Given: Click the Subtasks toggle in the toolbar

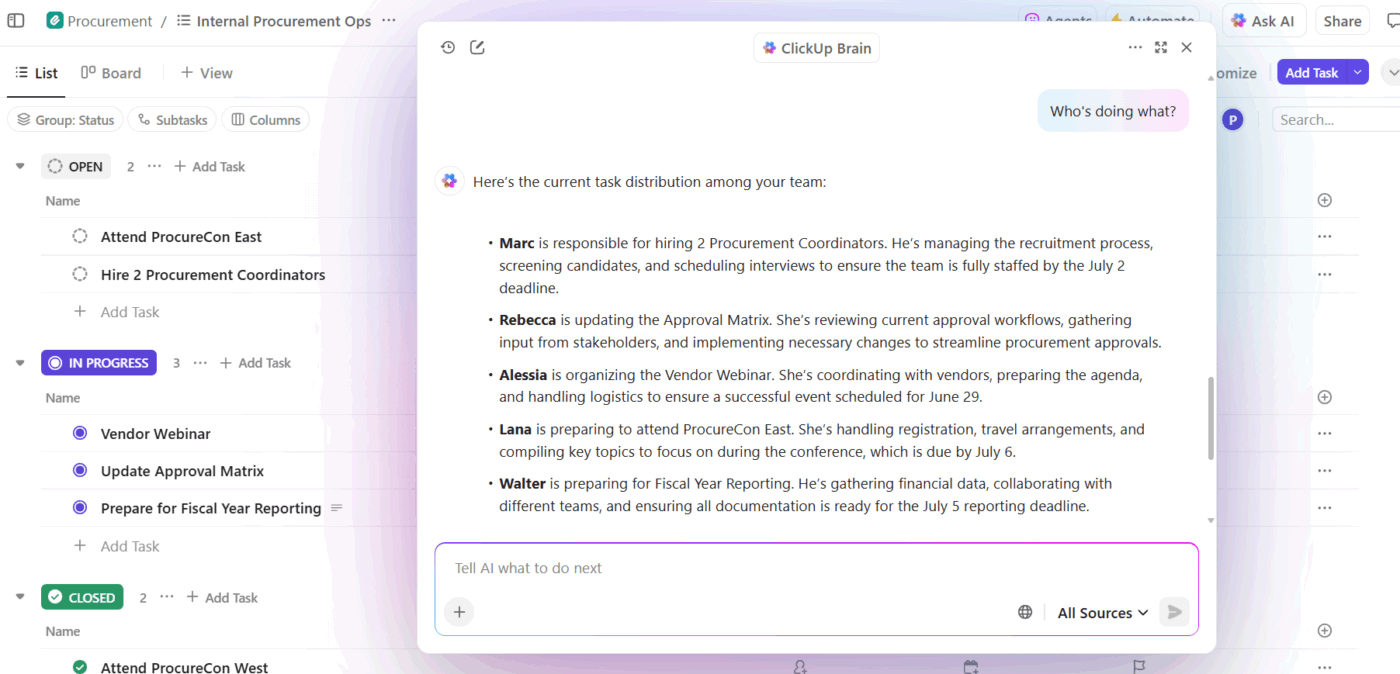Looking at the screenshot, I should pos(172,119).
